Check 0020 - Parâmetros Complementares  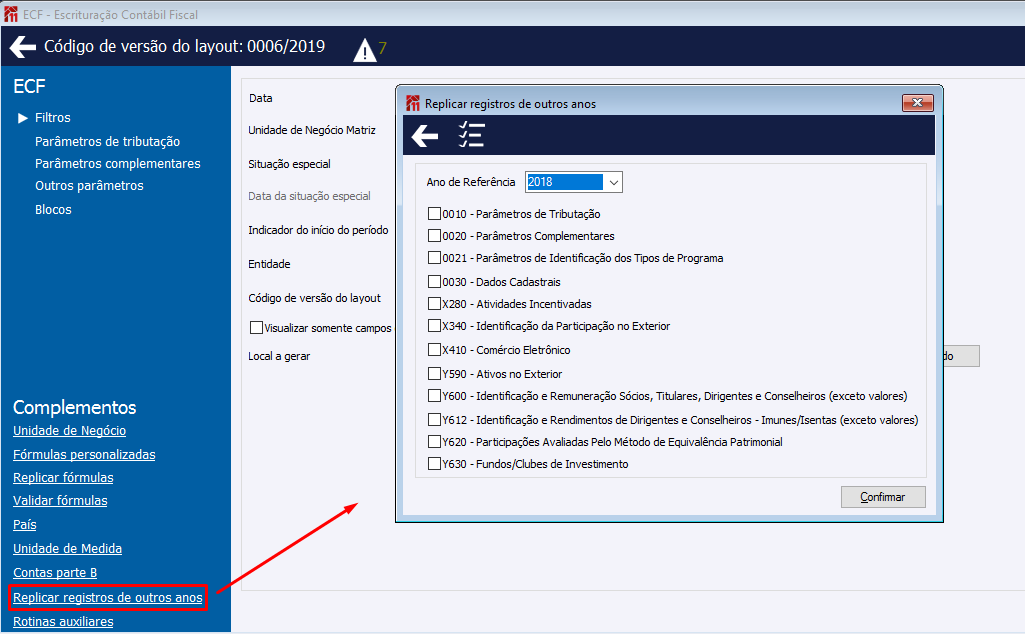pyautogui.click(x=434, y=236)
